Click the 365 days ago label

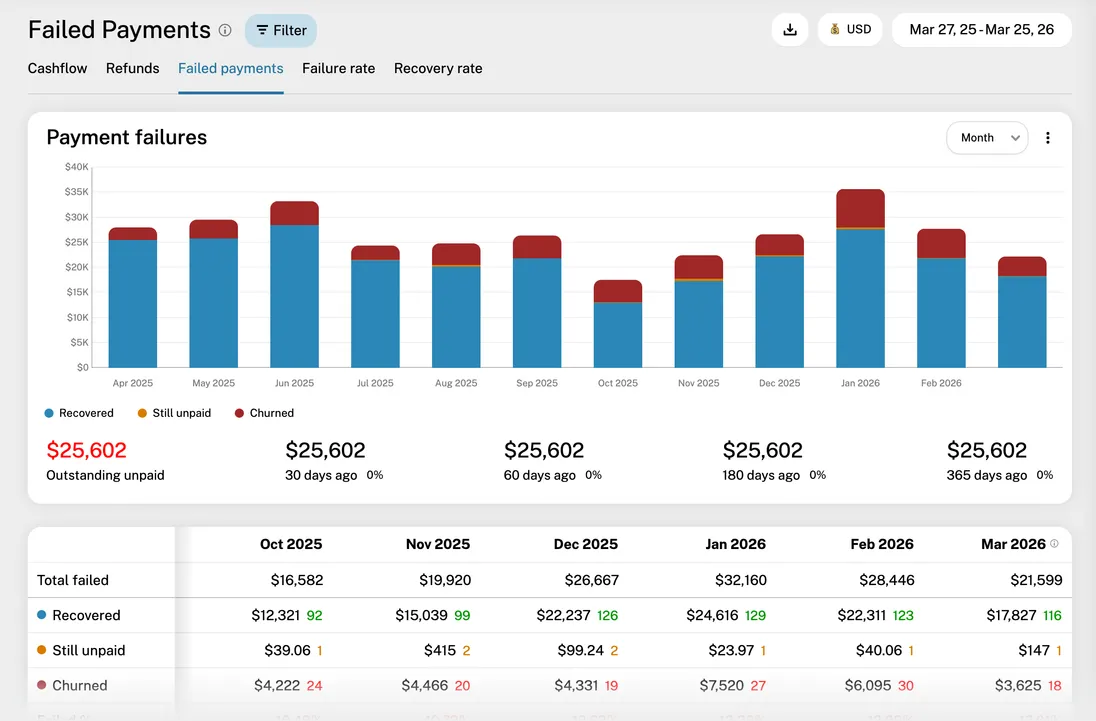987,475
